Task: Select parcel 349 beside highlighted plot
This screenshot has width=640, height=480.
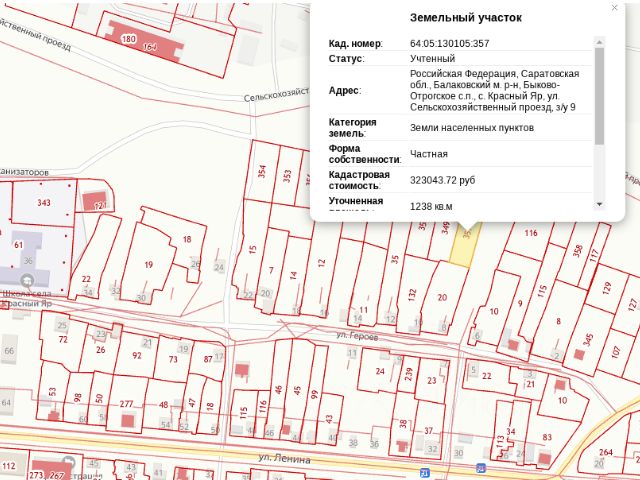Action: (445, 227)
